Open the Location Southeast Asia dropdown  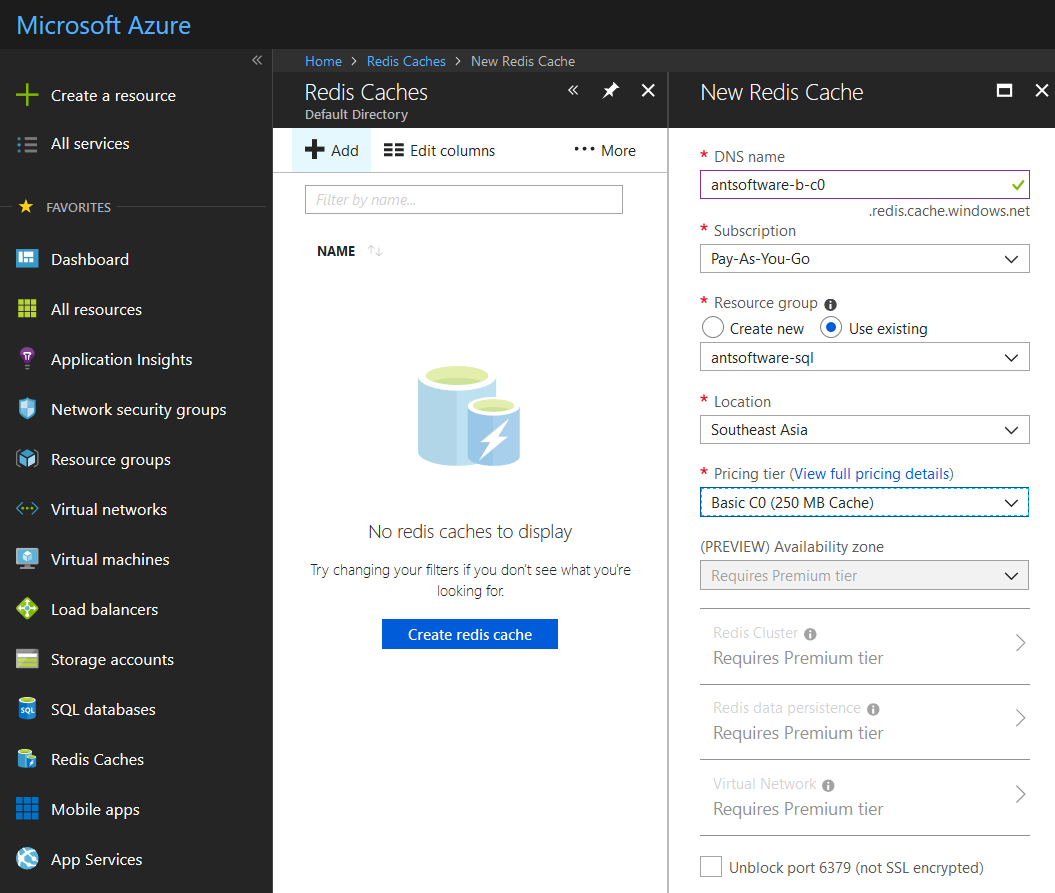865,429
